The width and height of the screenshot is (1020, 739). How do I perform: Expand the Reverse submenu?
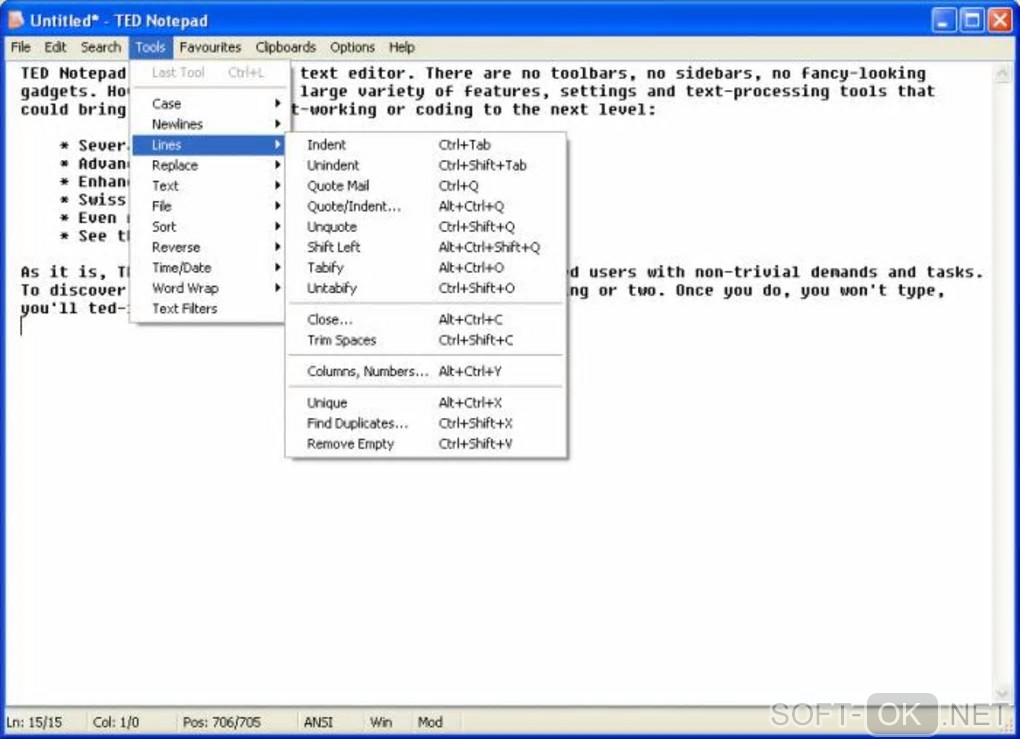click(208, 247)
